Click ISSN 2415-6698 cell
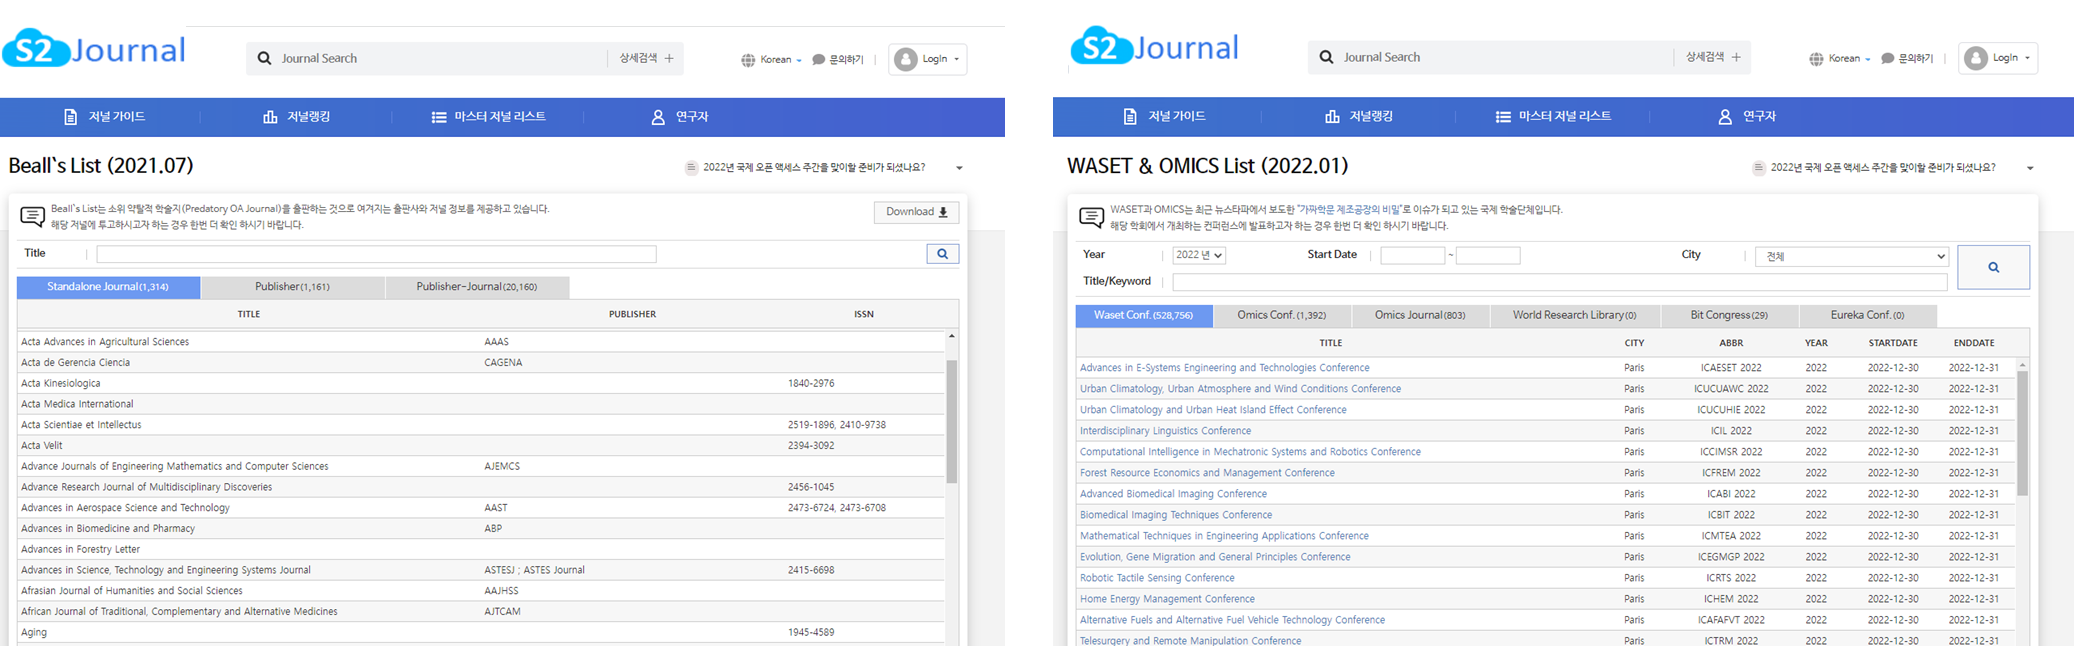Image resolution: width=2074 pixels, height=646 pixels. (x=810, y=570)
